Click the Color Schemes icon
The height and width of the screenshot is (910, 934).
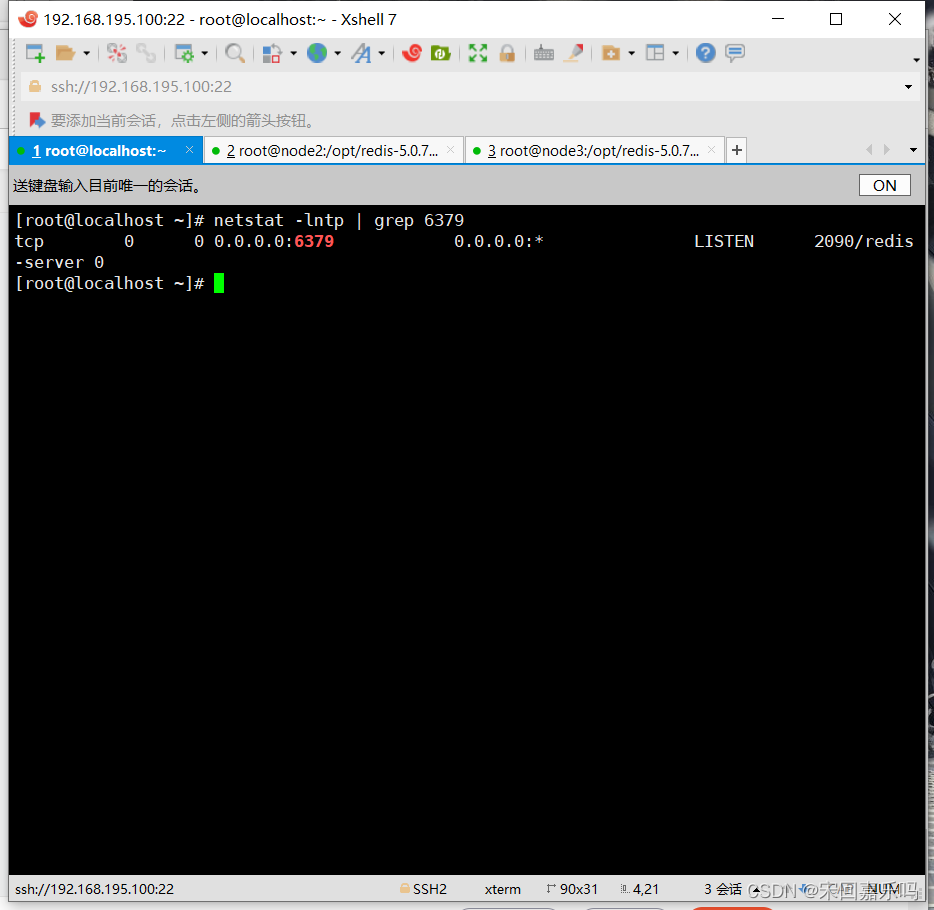(272, 54)
